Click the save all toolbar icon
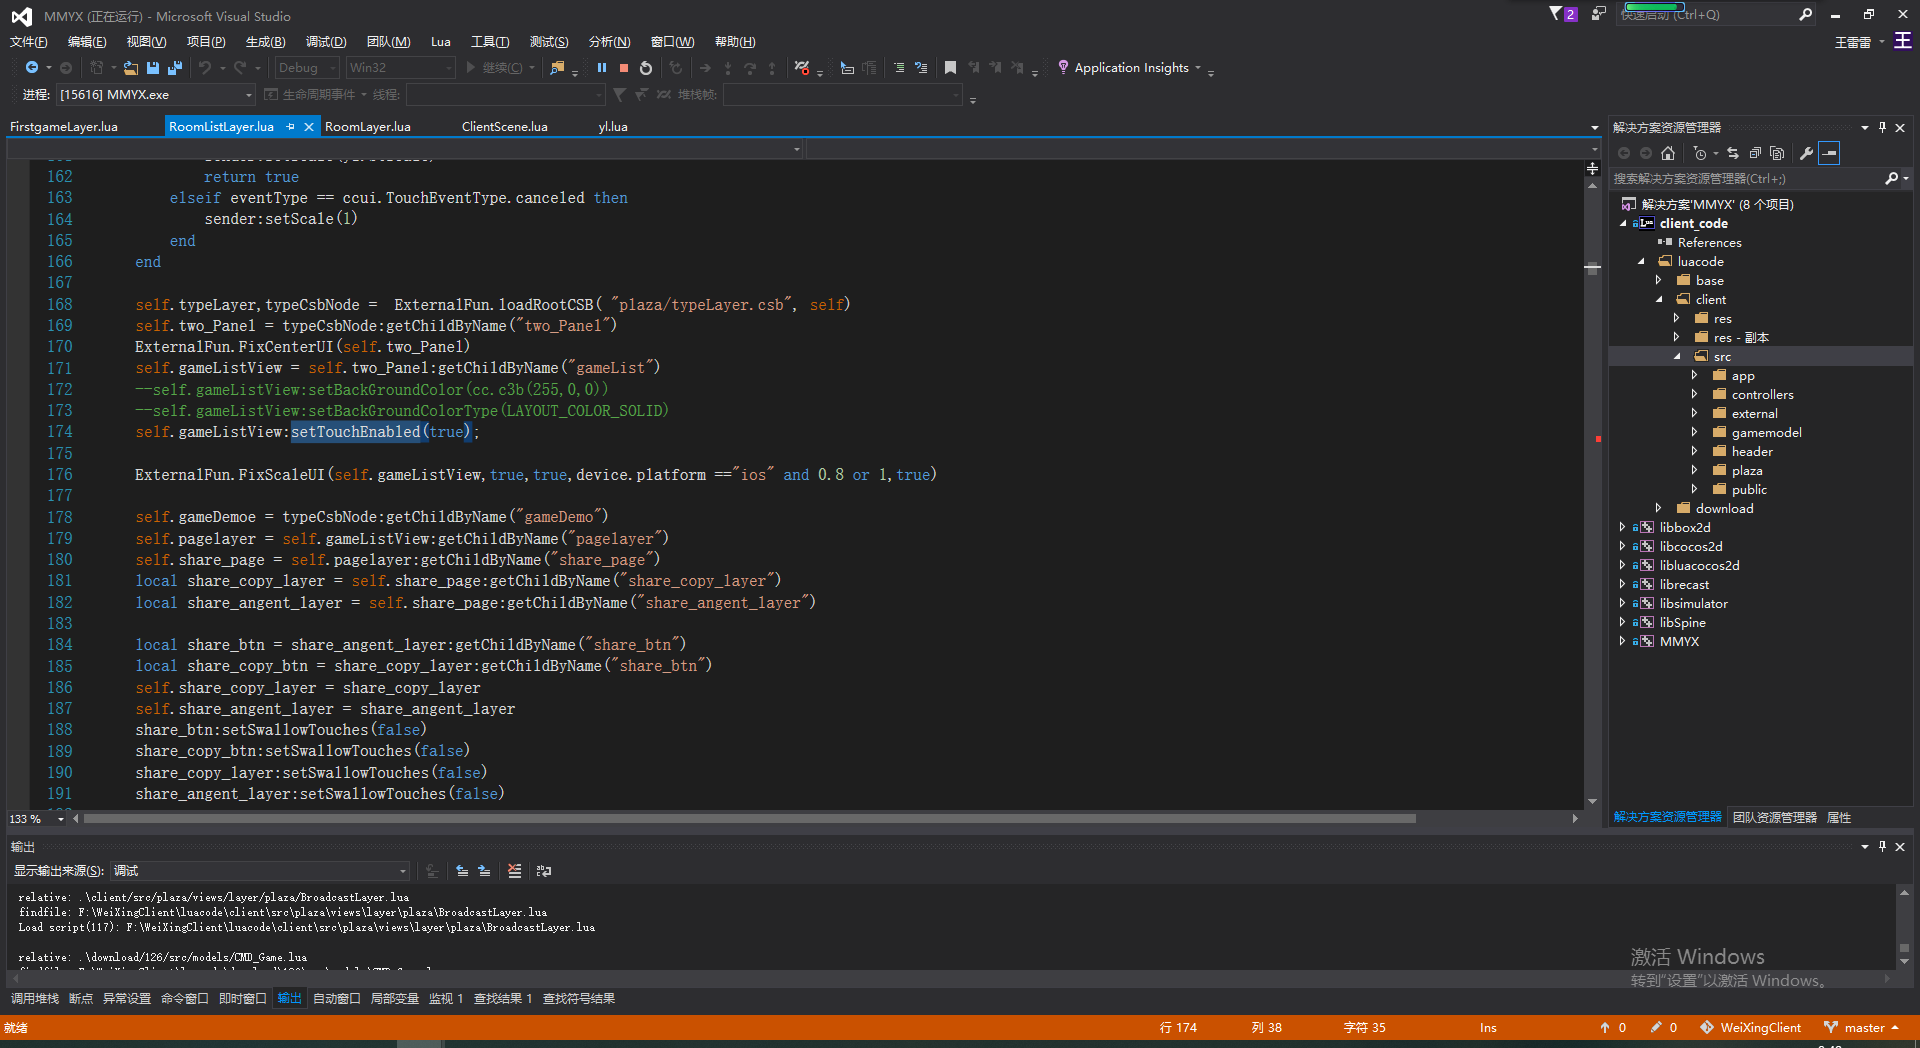Screen dimensions: 1920x1048 click(x=175, y=68)
